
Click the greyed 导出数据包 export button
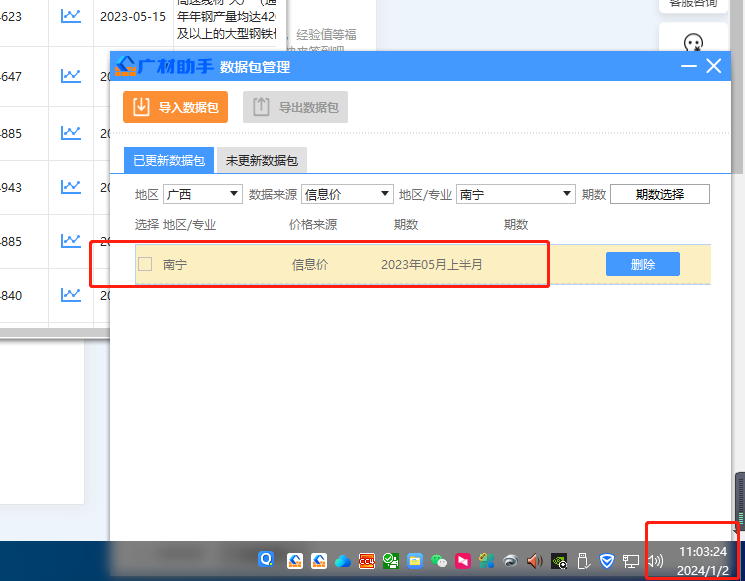point(295,107)
